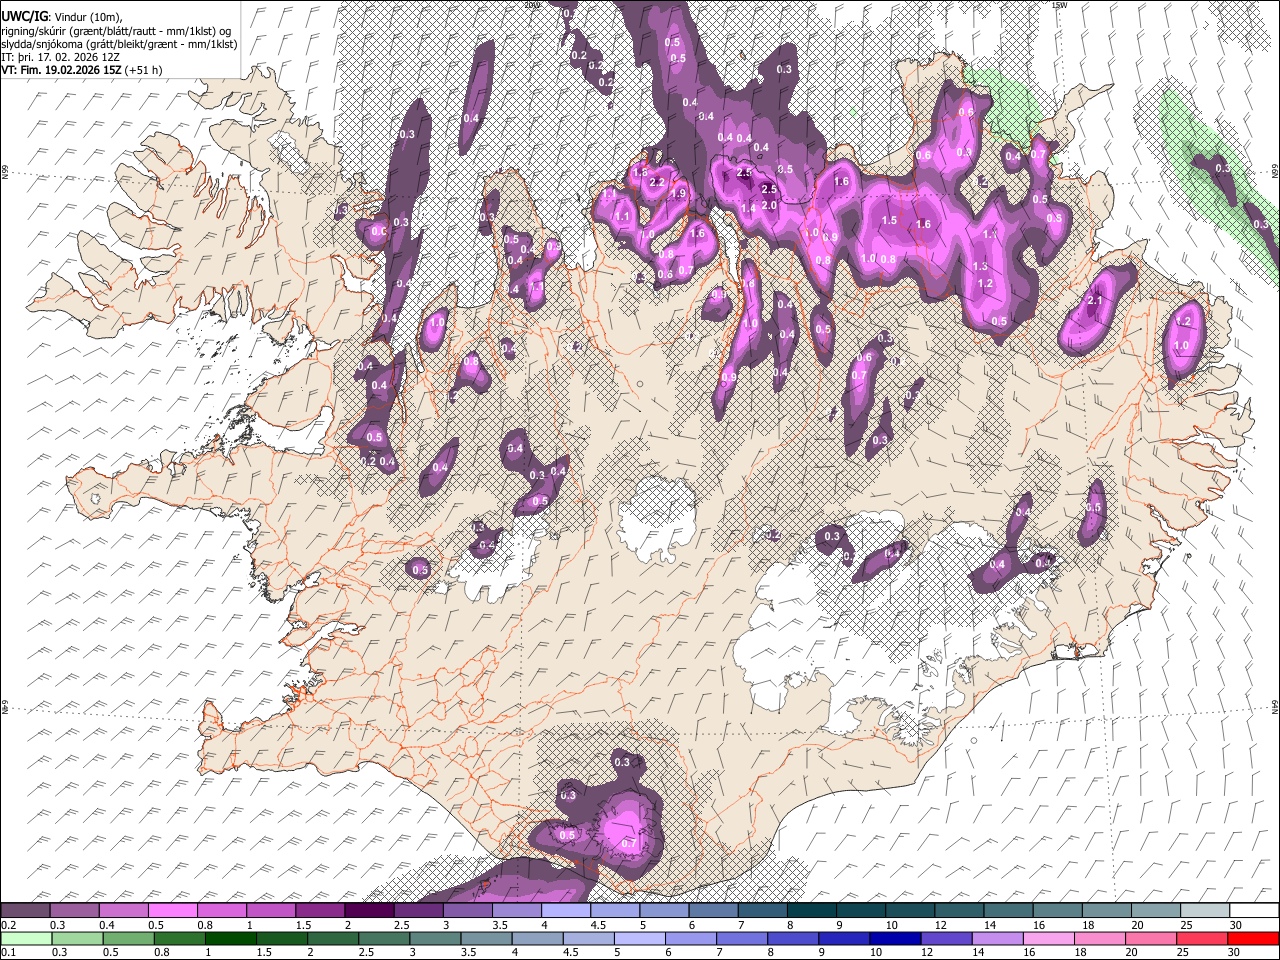The image size is (1280, 960).
Task: Pick lower scale swatch between 1 and 1.5
Action: (231, 938)
